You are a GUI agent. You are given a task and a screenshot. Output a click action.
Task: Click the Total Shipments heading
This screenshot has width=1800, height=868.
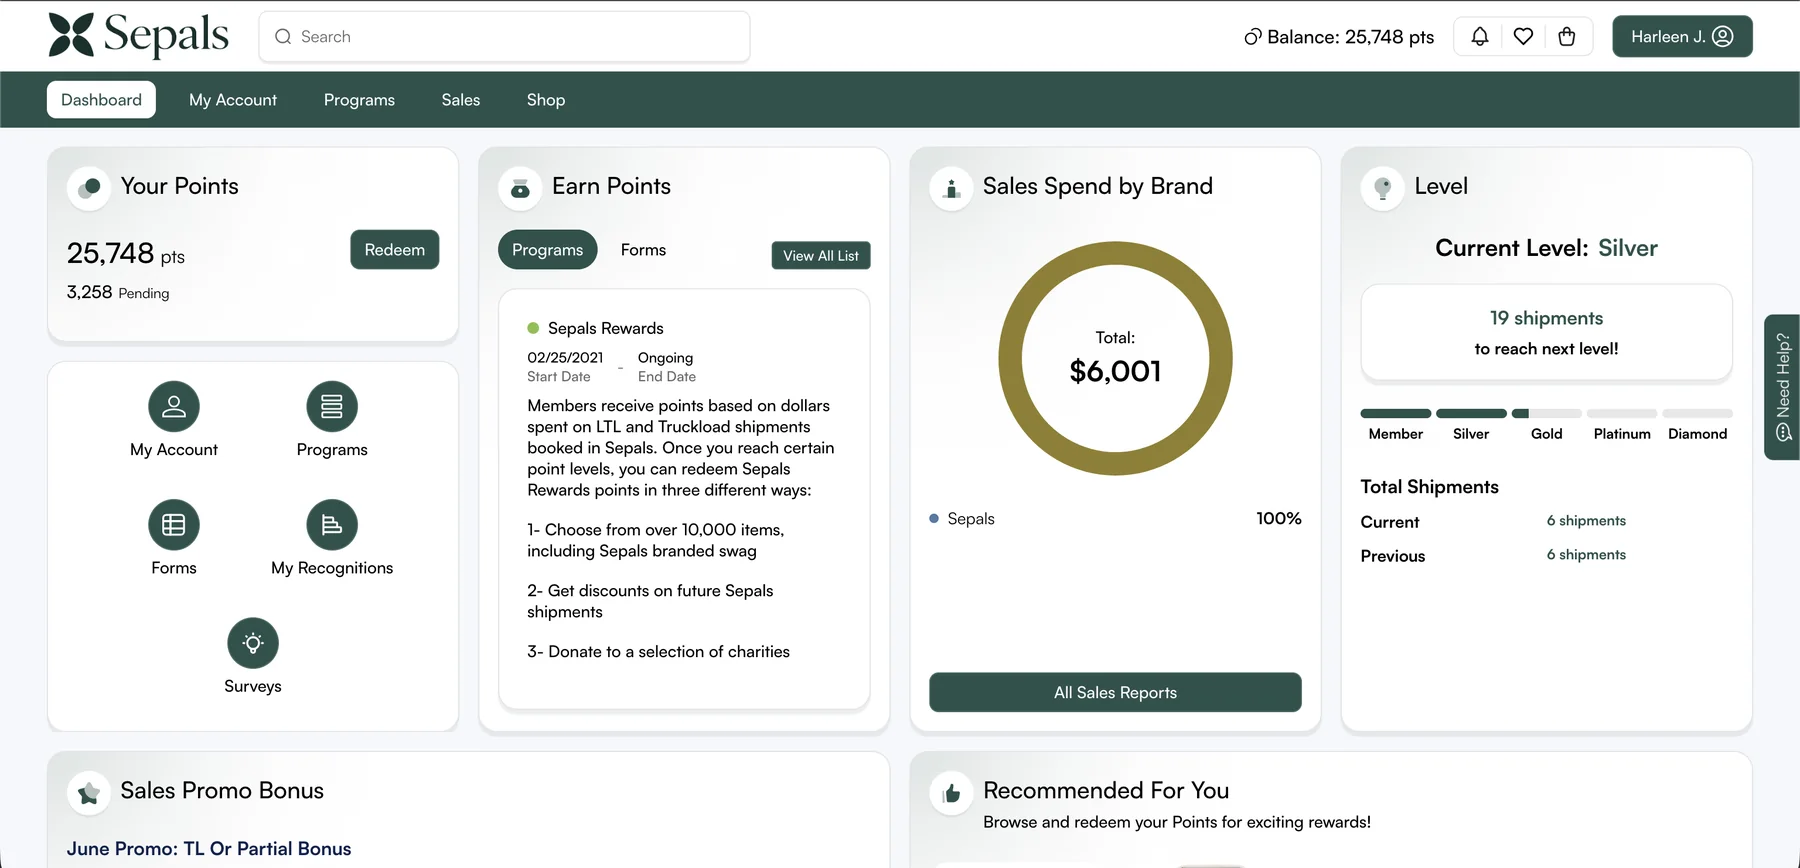coord(1429,487)
